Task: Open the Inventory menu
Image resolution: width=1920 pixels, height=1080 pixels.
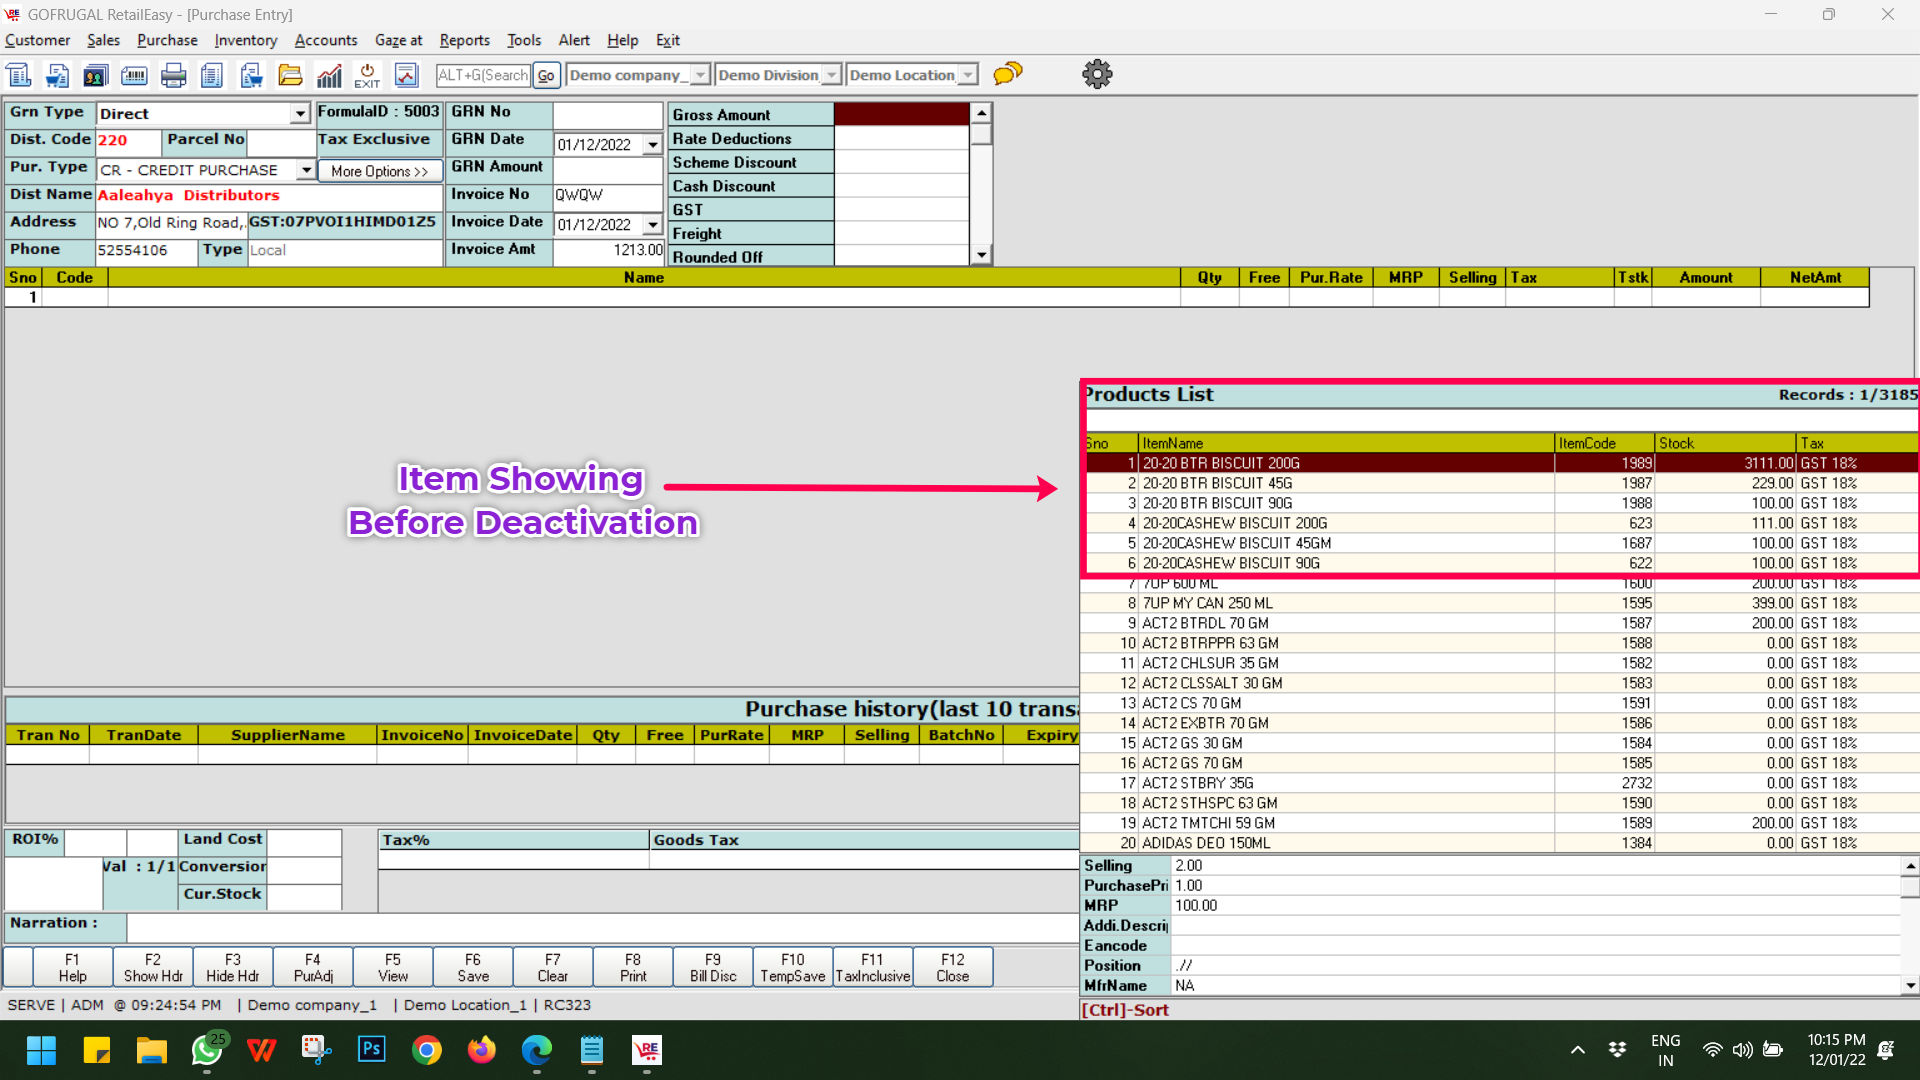Action: pos(245,40)
